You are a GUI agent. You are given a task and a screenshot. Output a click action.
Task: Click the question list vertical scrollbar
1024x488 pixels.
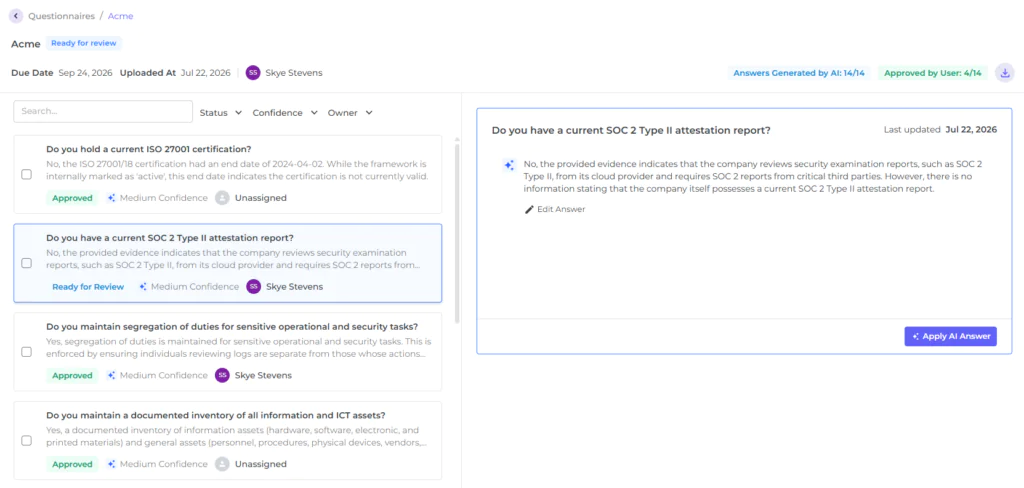[x=457, y=232]
